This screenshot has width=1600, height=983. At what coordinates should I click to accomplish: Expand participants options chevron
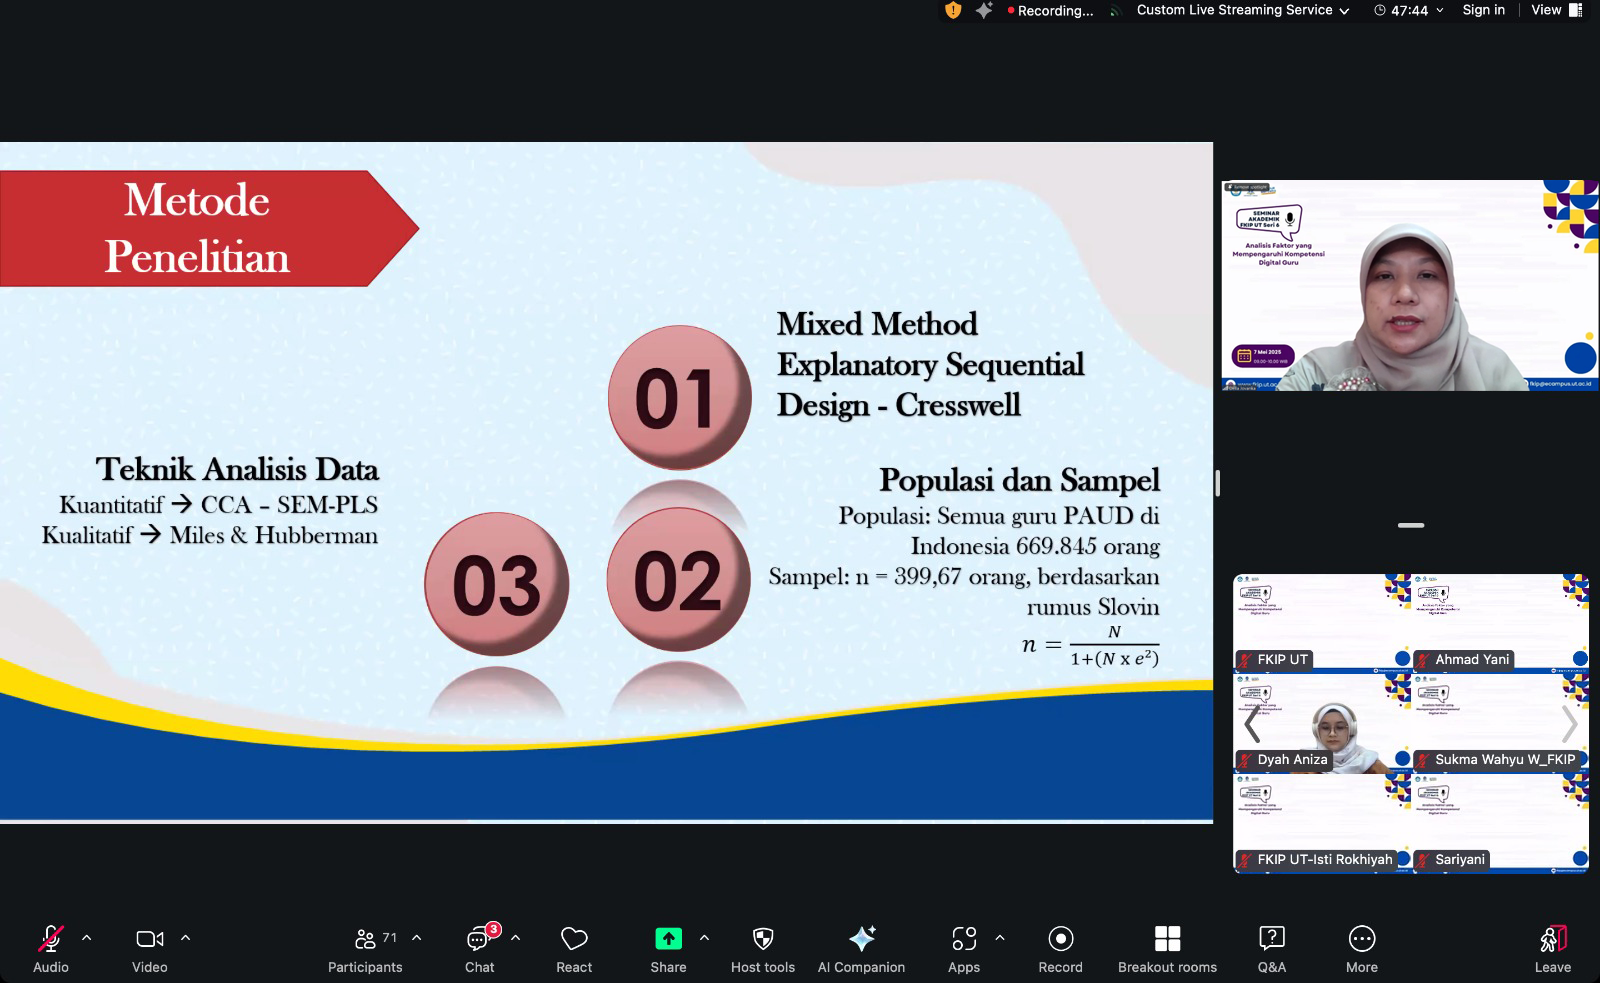417,938
